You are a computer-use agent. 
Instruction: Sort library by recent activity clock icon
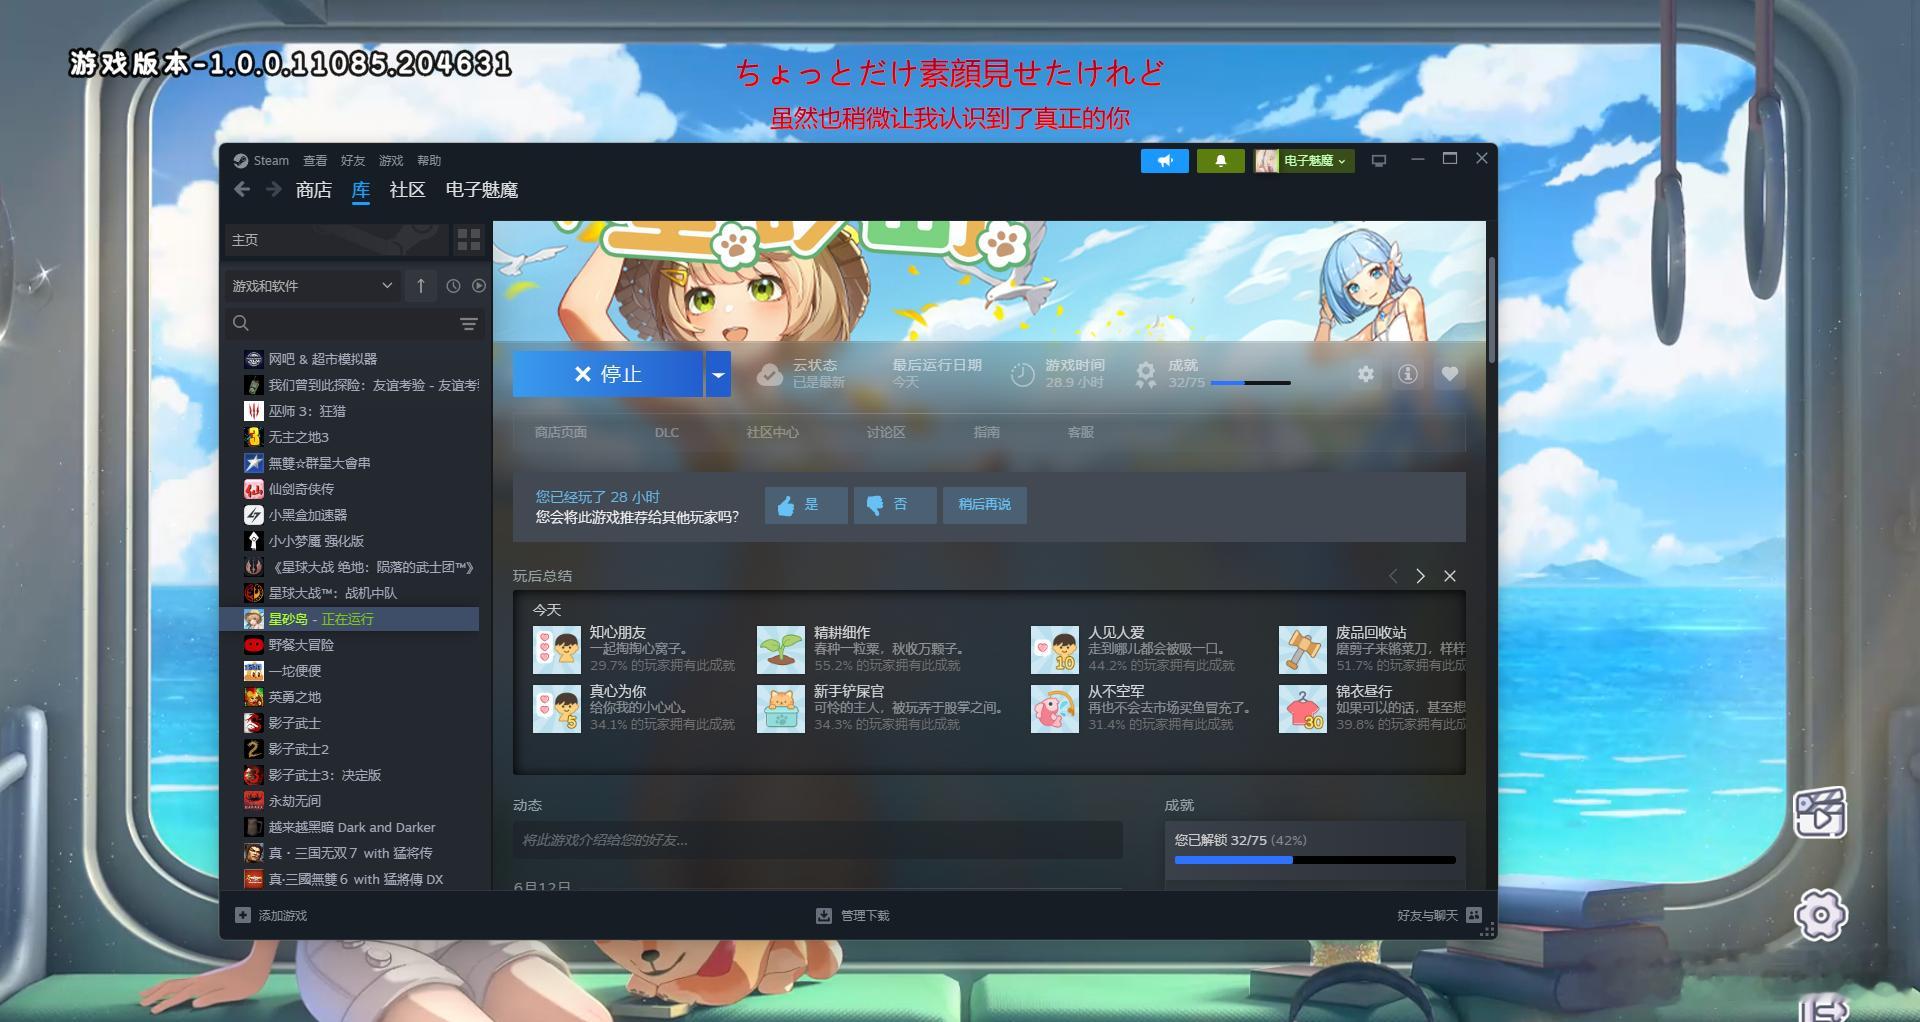click(453, 286)
